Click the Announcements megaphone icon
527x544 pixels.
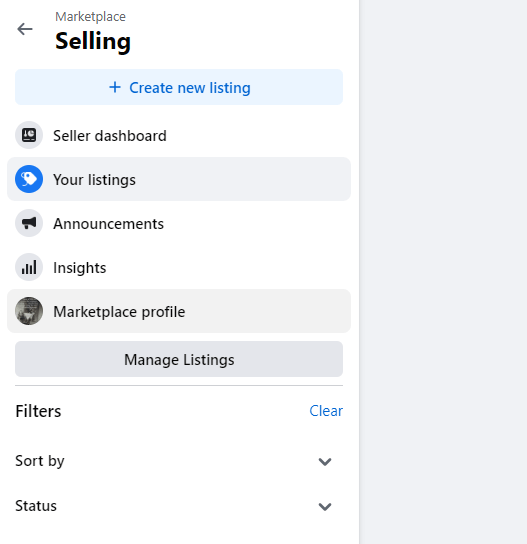29,223
